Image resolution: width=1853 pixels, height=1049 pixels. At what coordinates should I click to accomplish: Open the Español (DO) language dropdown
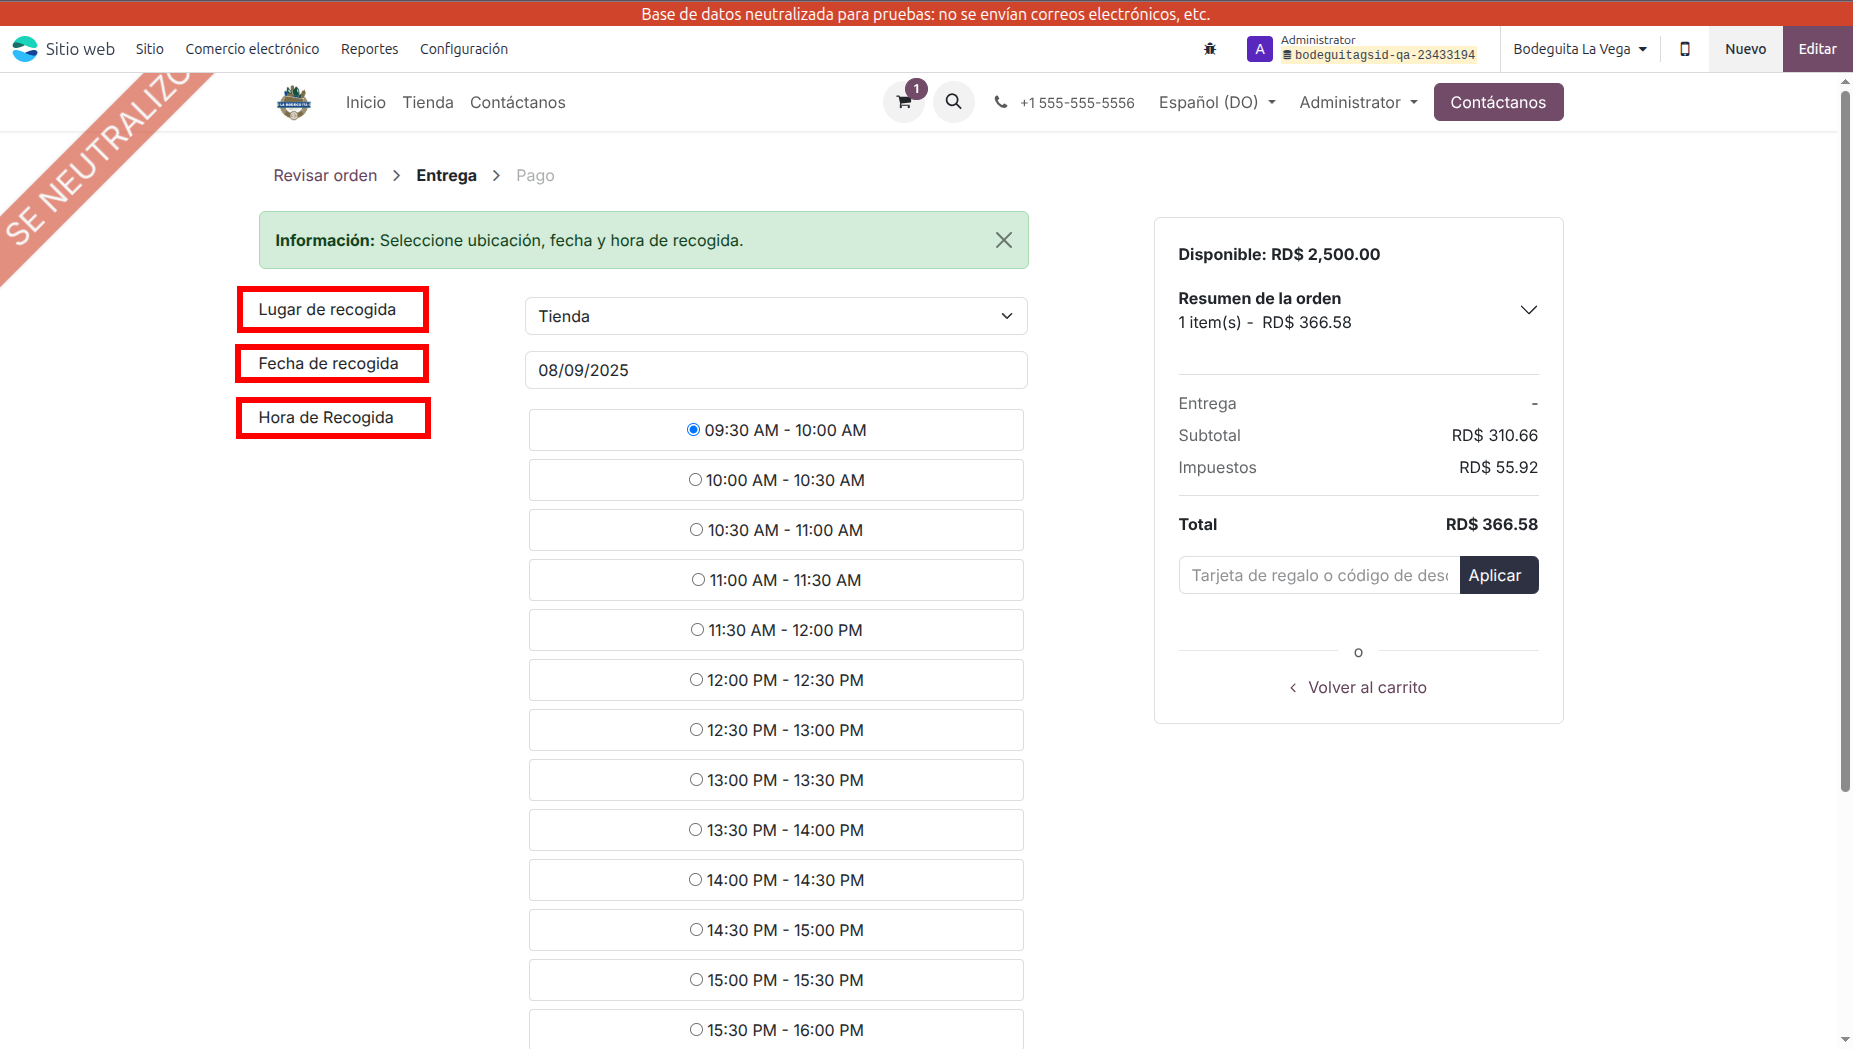[x=1216, y=102]
